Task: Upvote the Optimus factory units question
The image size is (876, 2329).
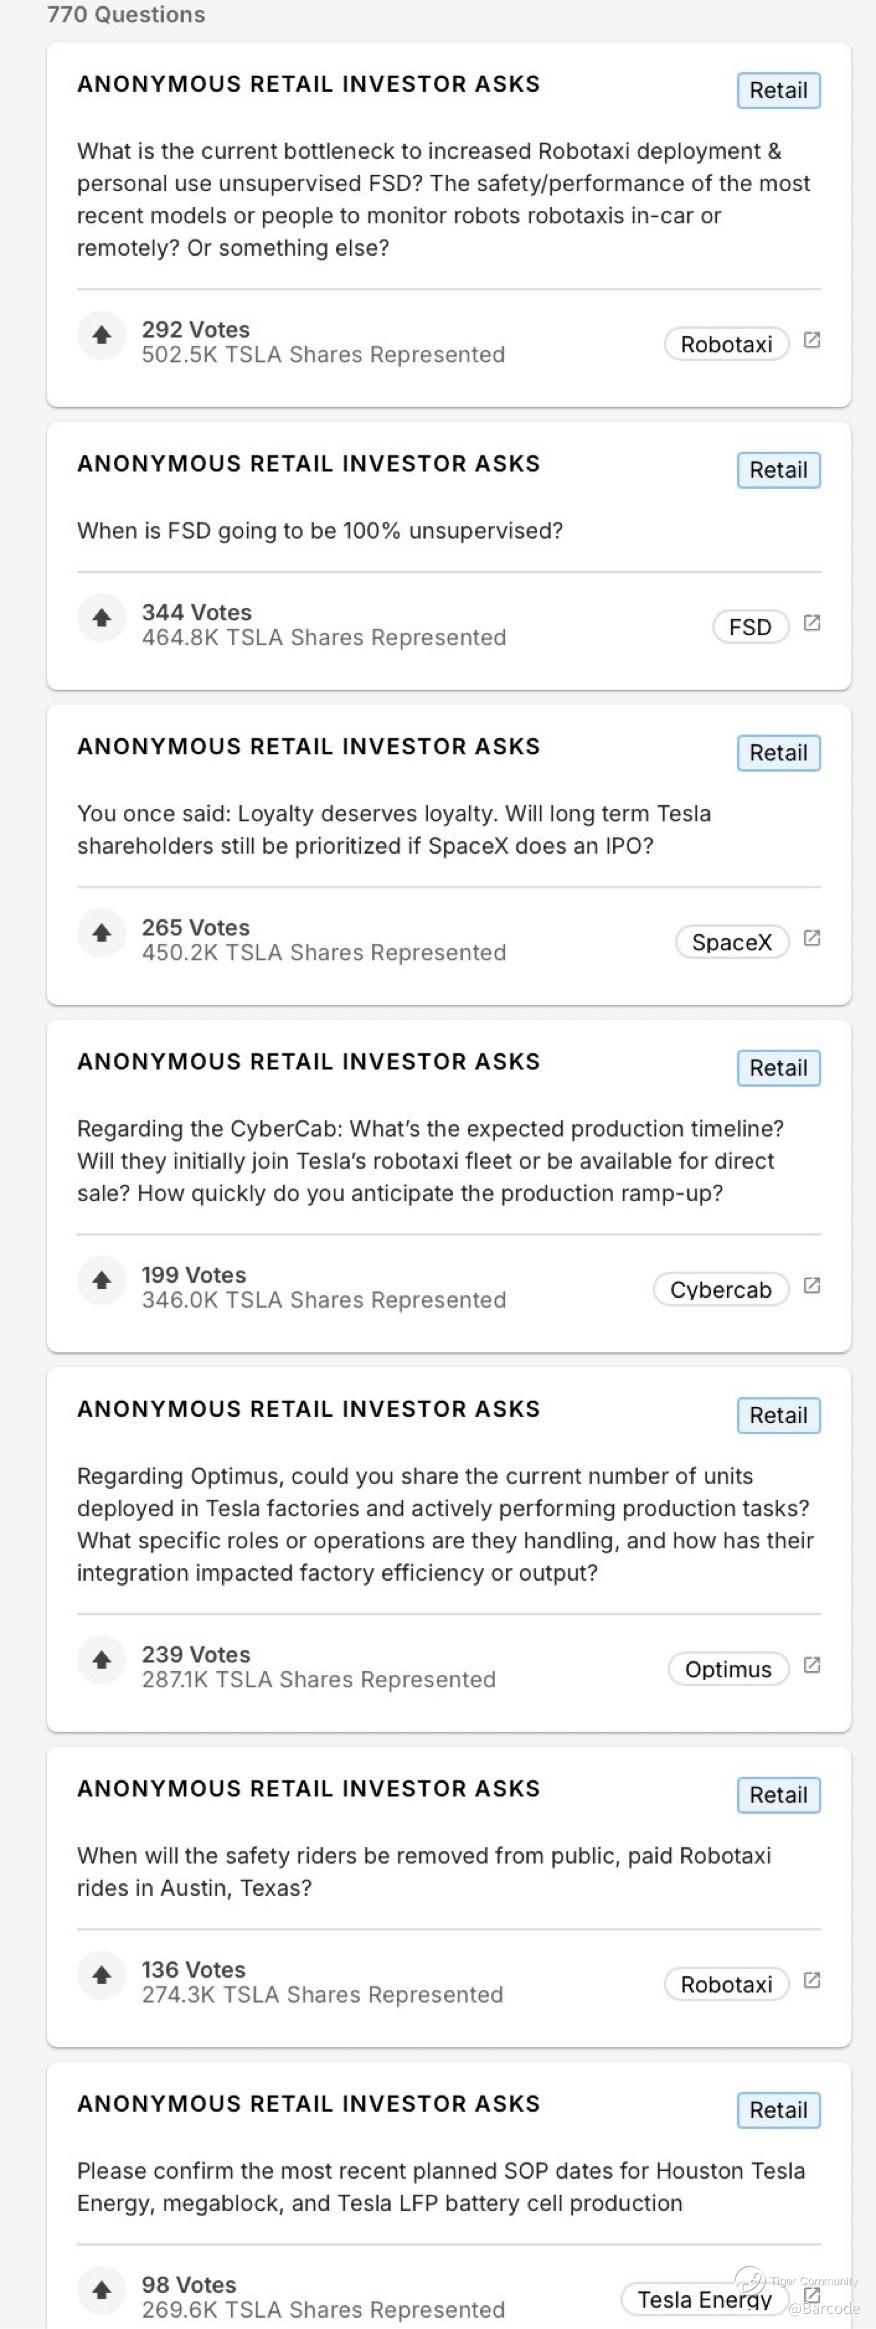Action: click(102, 1660)
